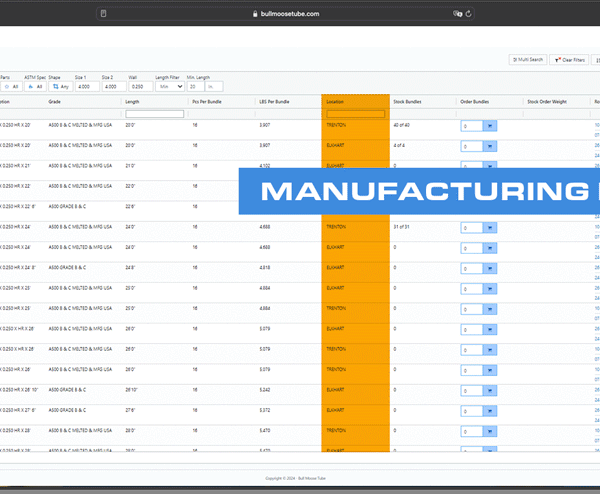Click the Clear Filters button
This screenshot has width=600, height=494.
[570, 60]
